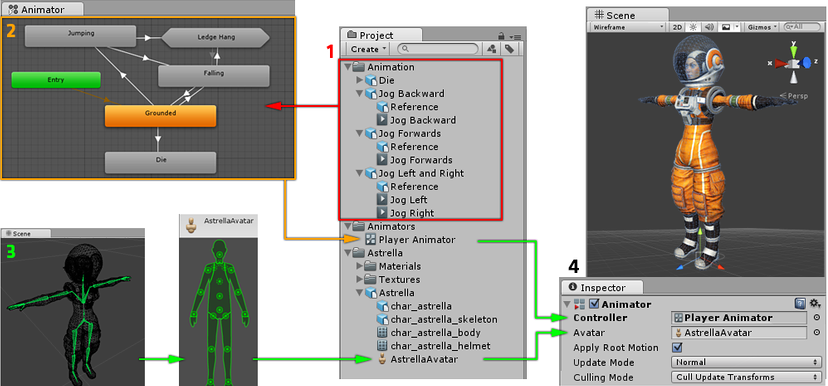The width and height of the screenshot is (828, 386).
Task: Collapse the Jog Backward asset arrow
Action: click(360, 93)
